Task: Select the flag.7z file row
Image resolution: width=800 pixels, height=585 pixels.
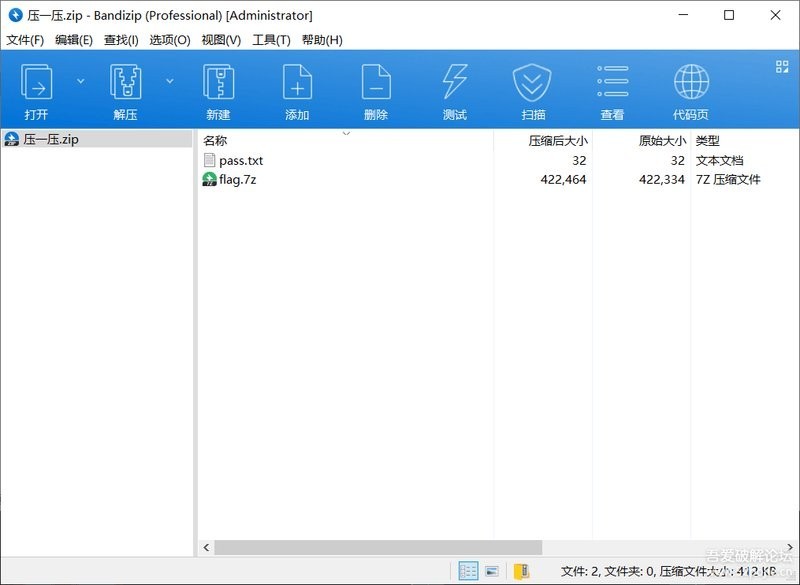Action: pos(497,180)
